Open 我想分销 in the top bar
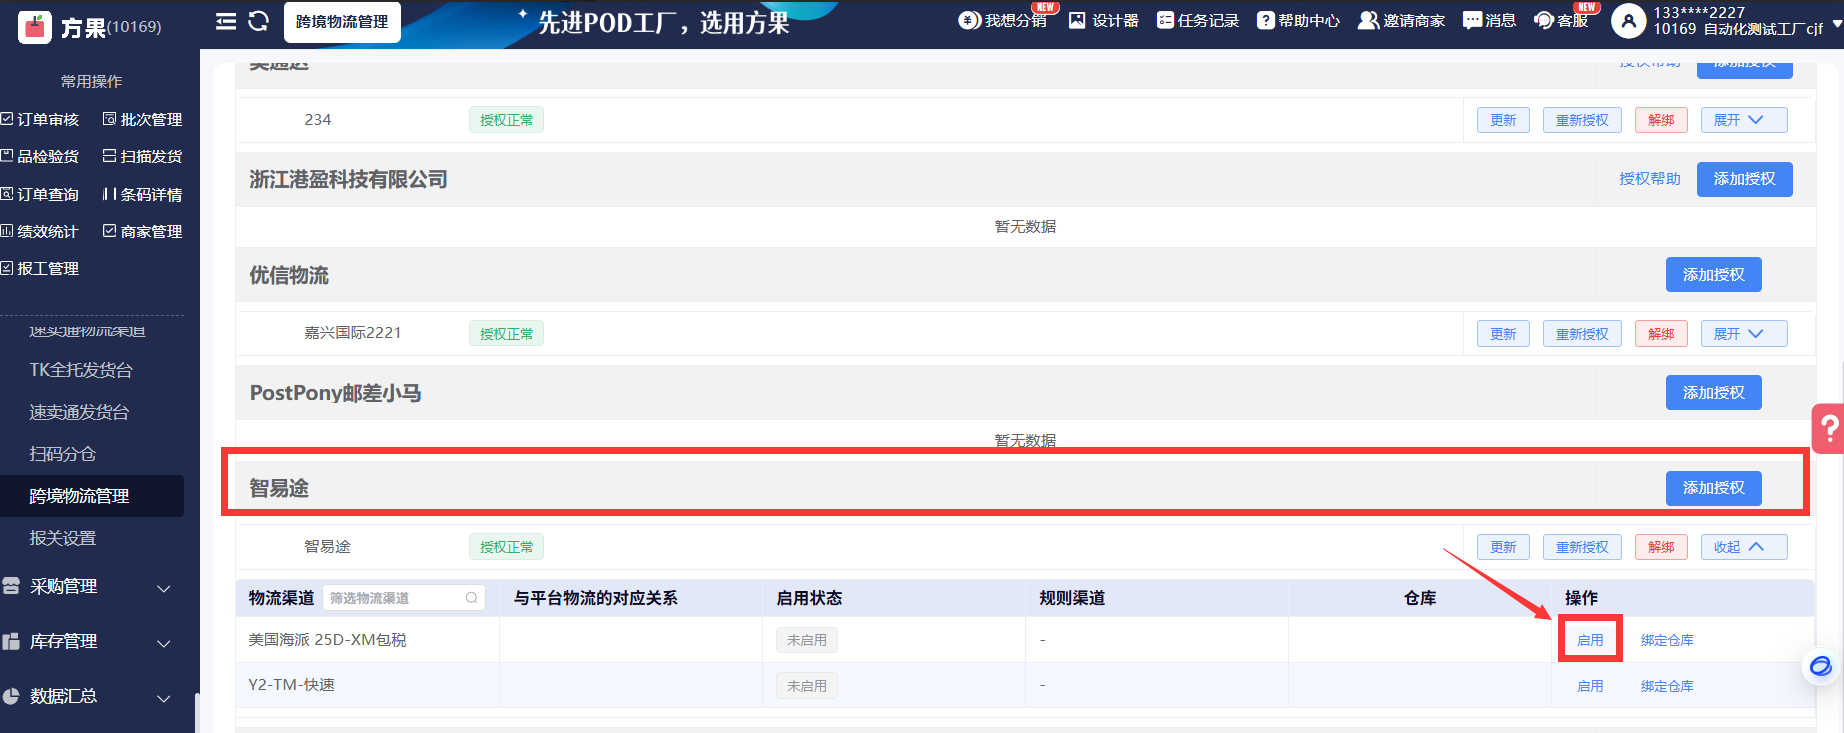Screen dimensions: 1844x733 [x=1003, y=20]
